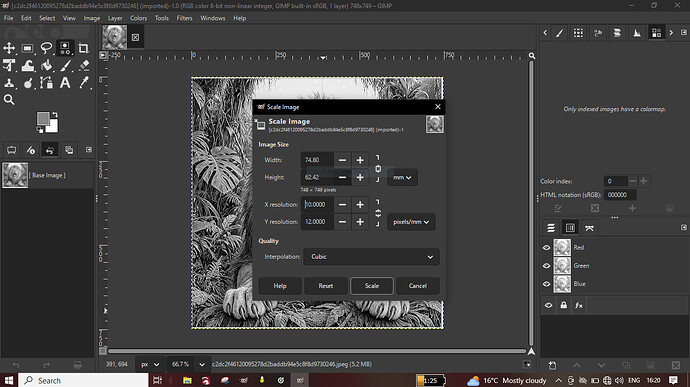The height and width of the screenshot is (387, 690).
Task: Select the Text tool
Action: 65,83
